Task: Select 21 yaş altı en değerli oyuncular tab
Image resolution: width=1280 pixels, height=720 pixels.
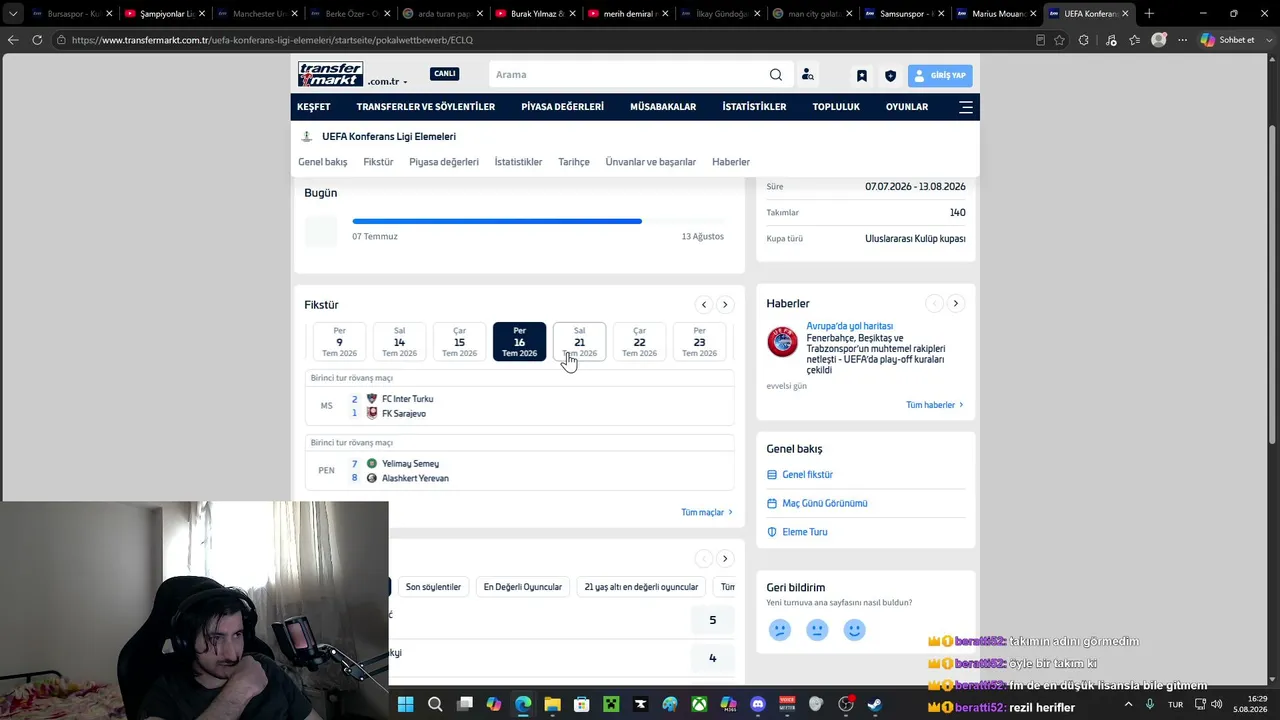Action: [x=641, y=587]
